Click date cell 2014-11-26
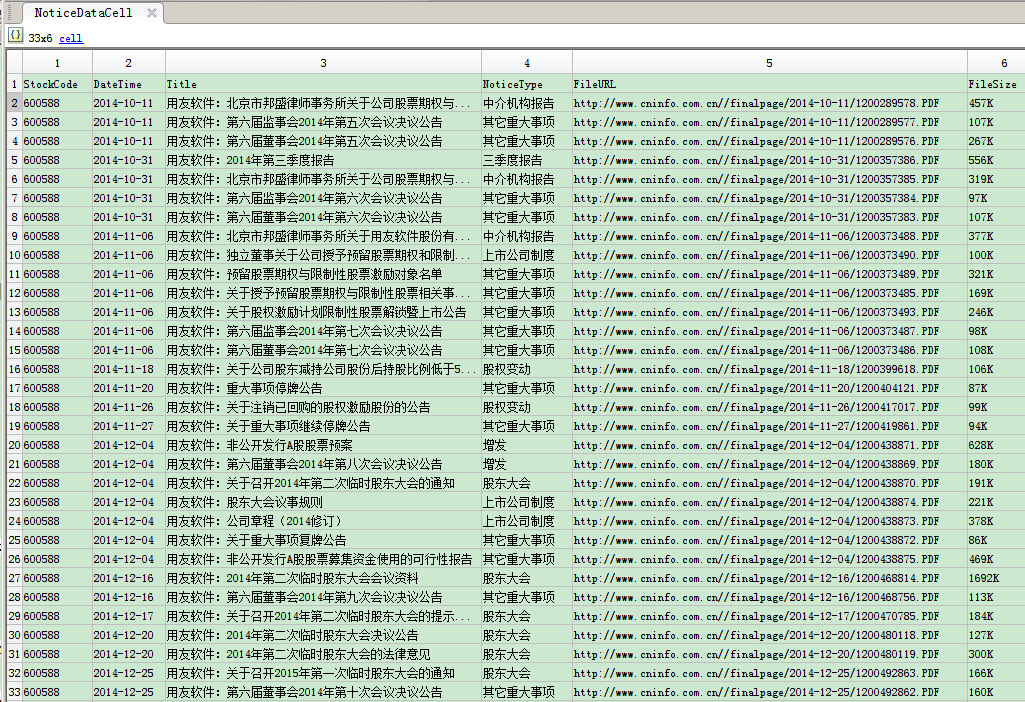The height and width of the screenshot is (702, 1025). [129, 407]
